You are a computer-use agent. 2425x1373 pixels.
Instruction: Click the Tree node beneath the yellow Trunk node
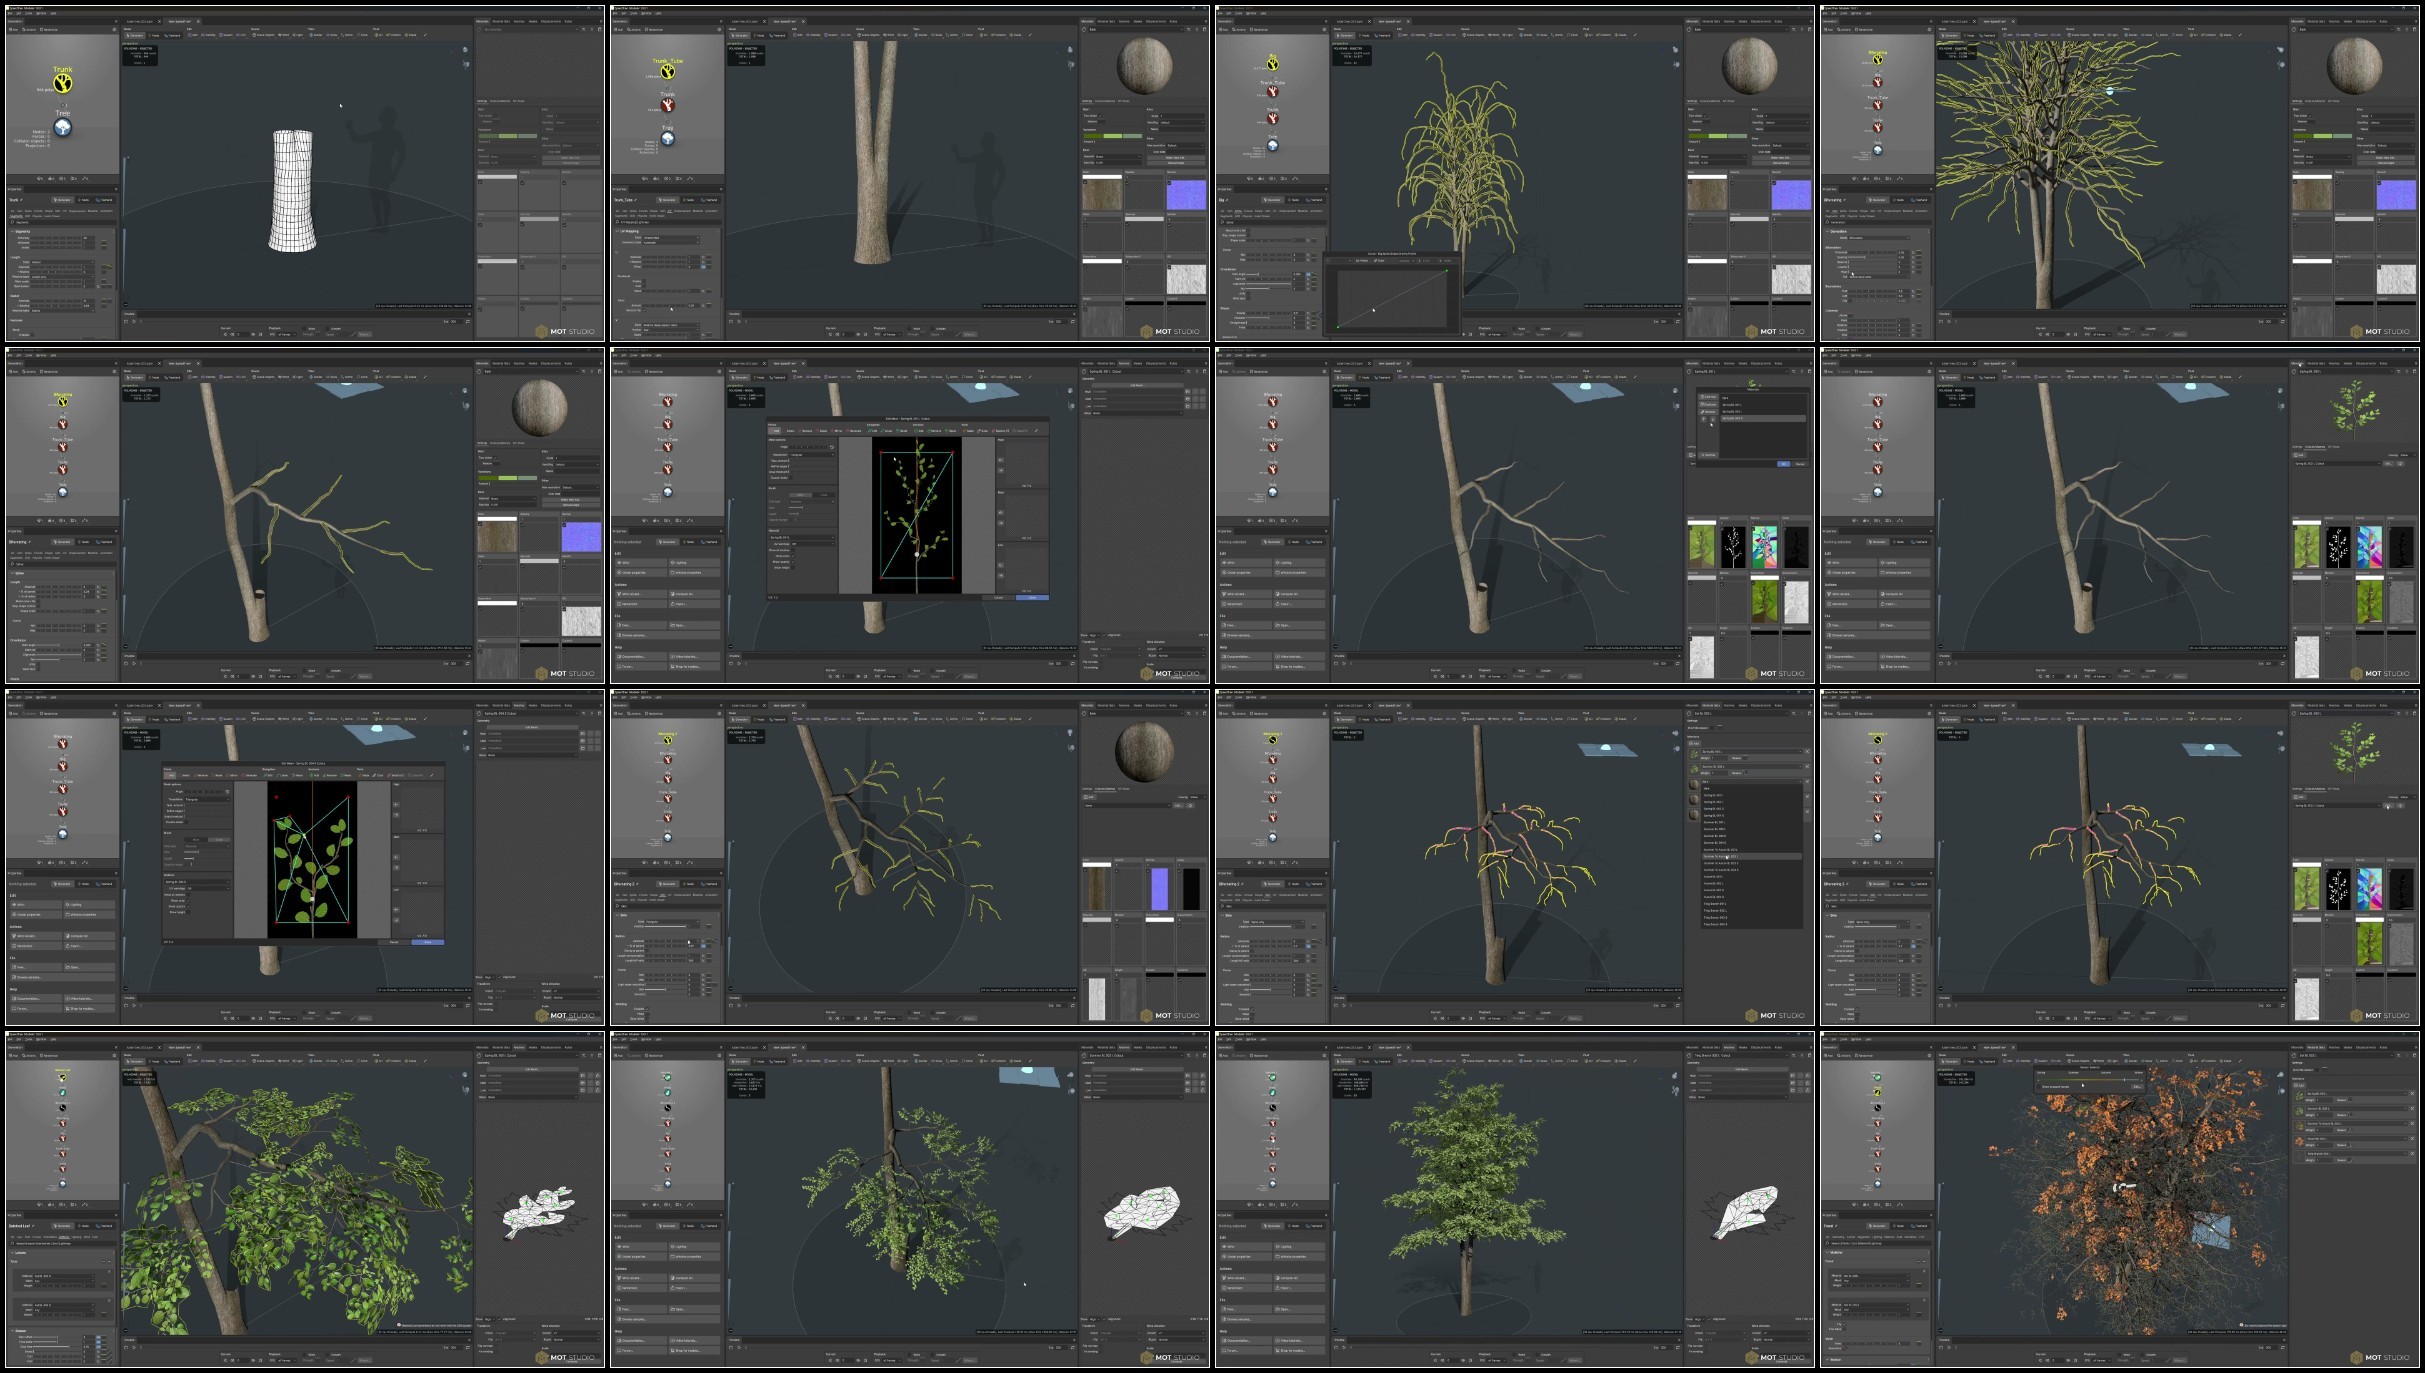(x=63, y=128)
